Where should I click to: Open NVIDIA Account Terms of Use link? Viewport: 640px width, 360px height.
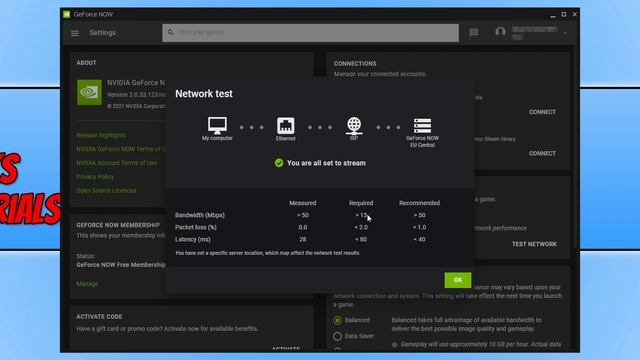(116, 163)
